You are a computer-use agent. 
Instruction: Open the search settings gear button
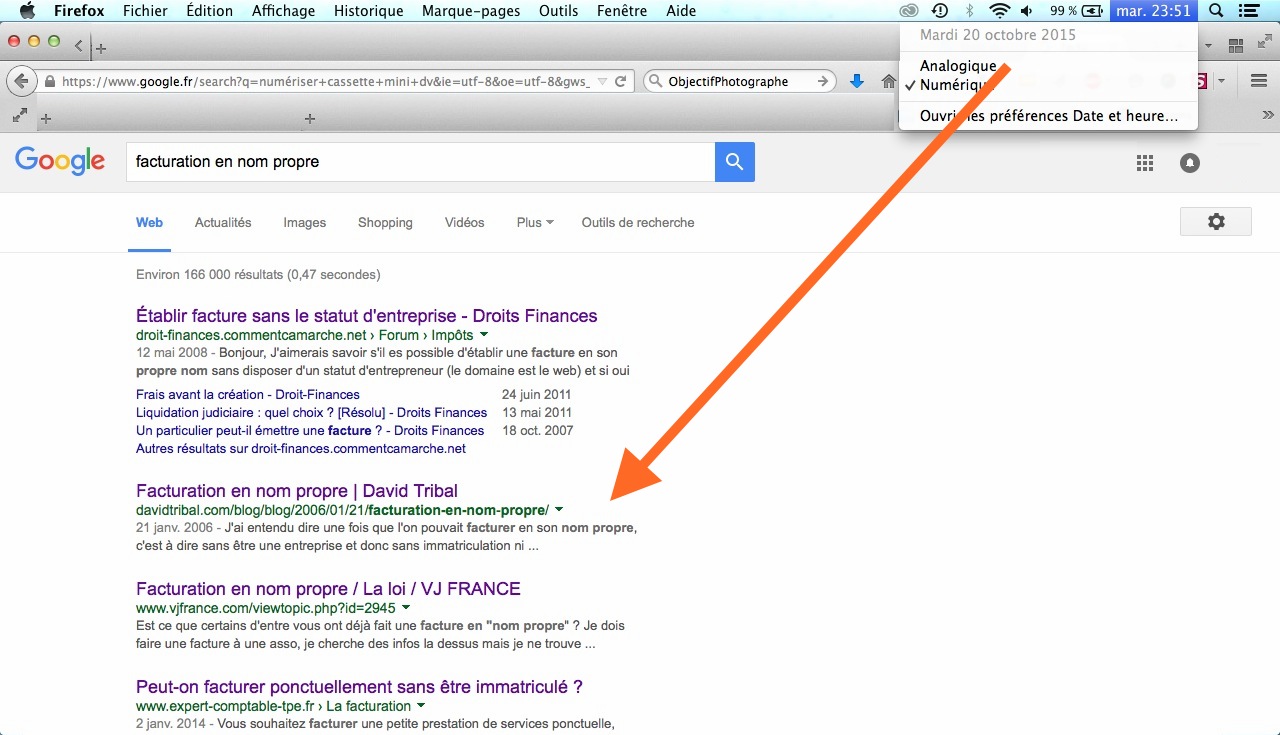[1216, 222]
